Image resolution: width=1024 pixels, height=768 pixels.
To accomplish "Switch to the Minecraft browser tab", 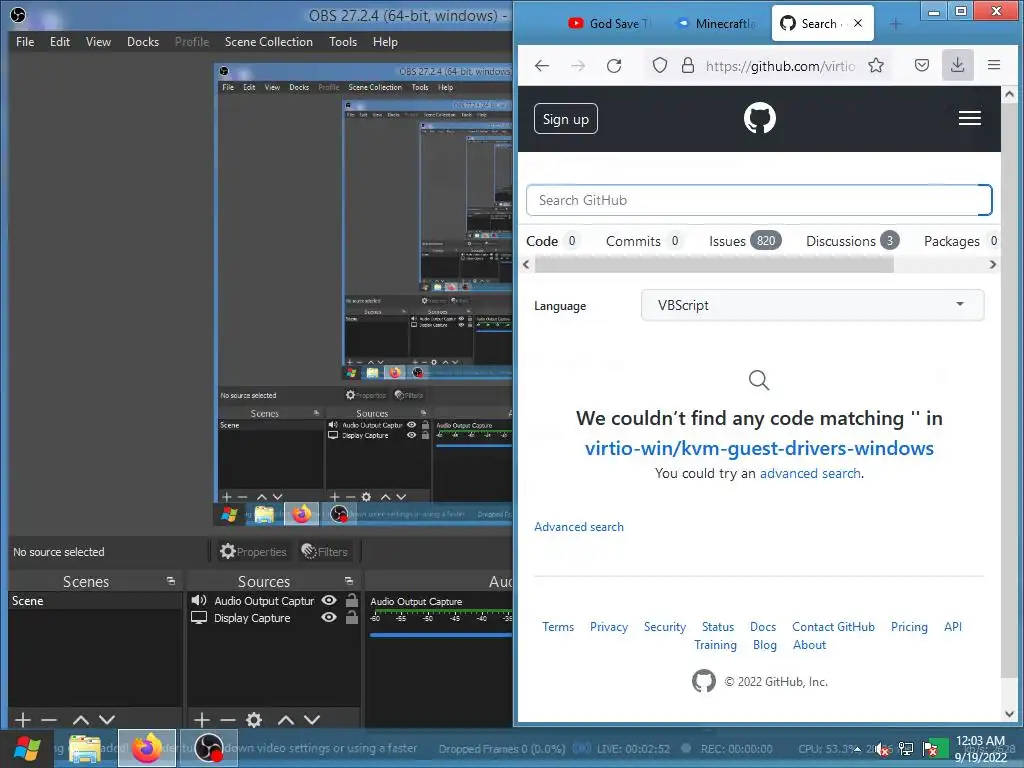I will 717,24.
